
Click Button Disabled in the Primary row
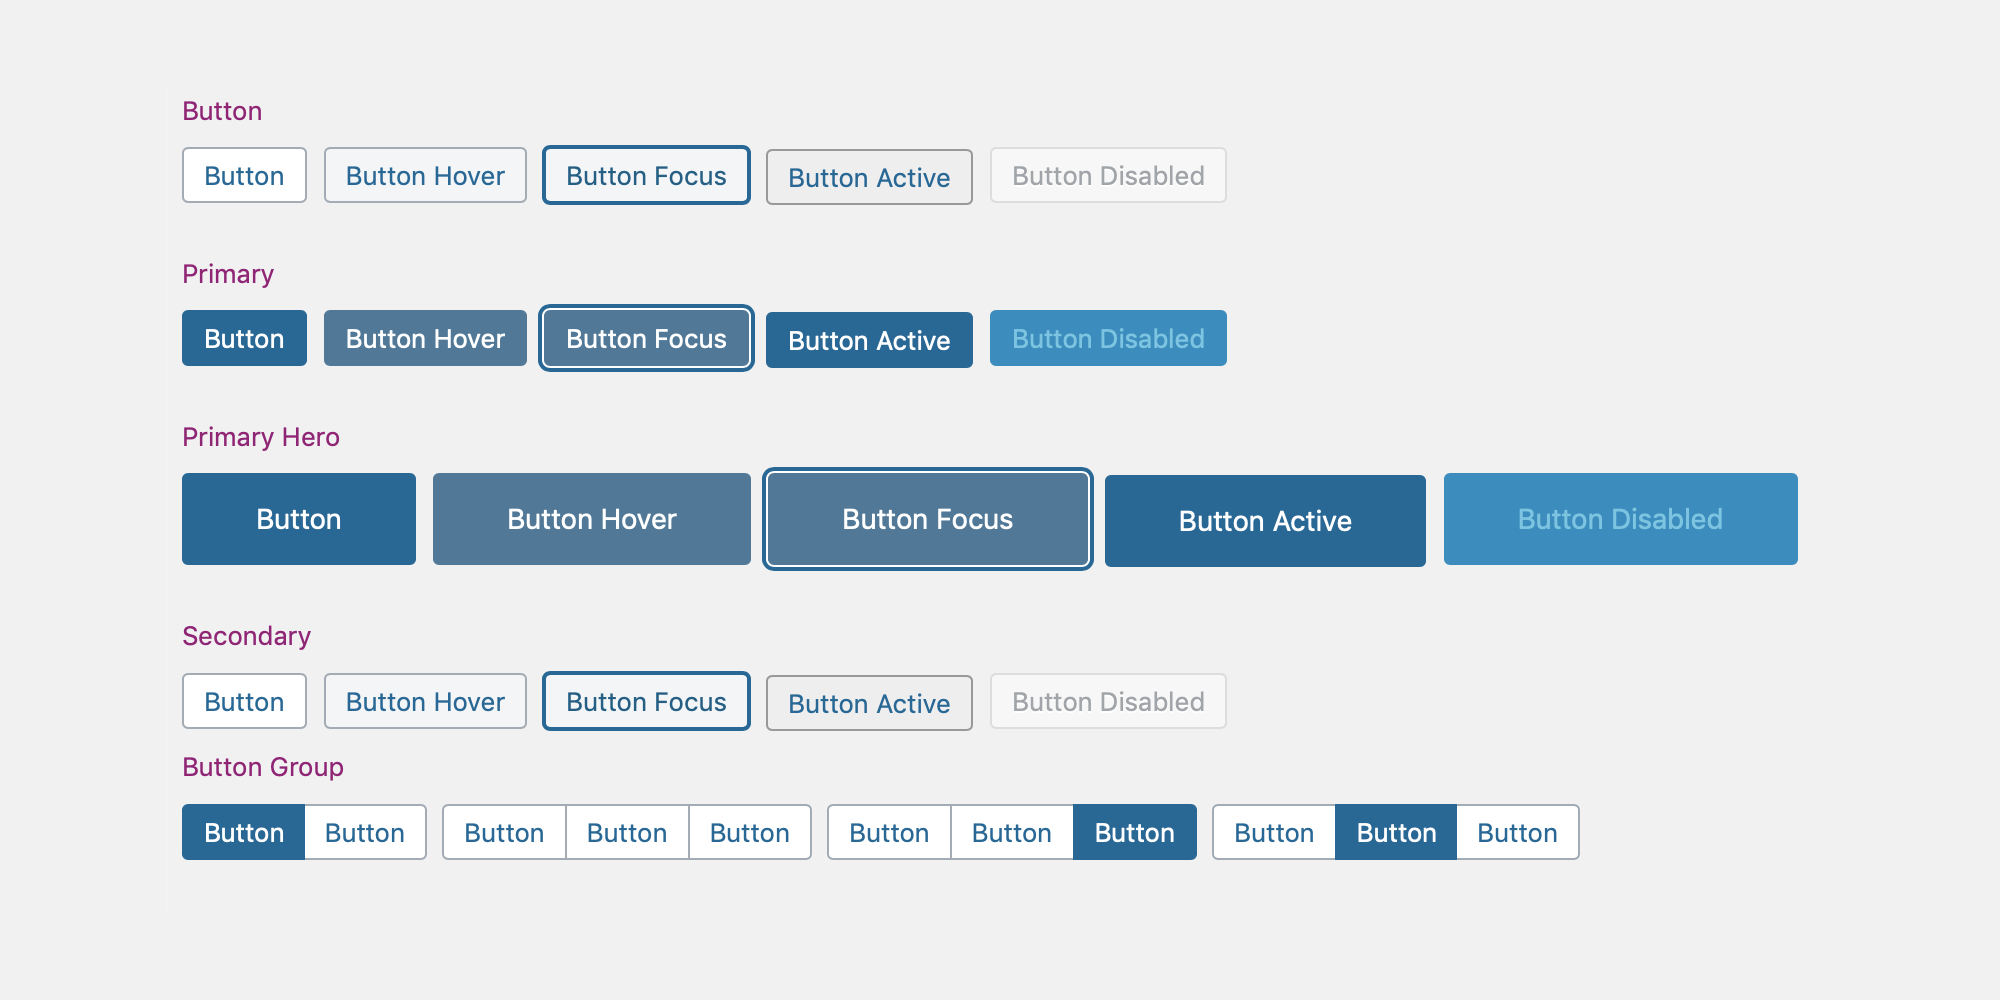tap(1108, 339)
